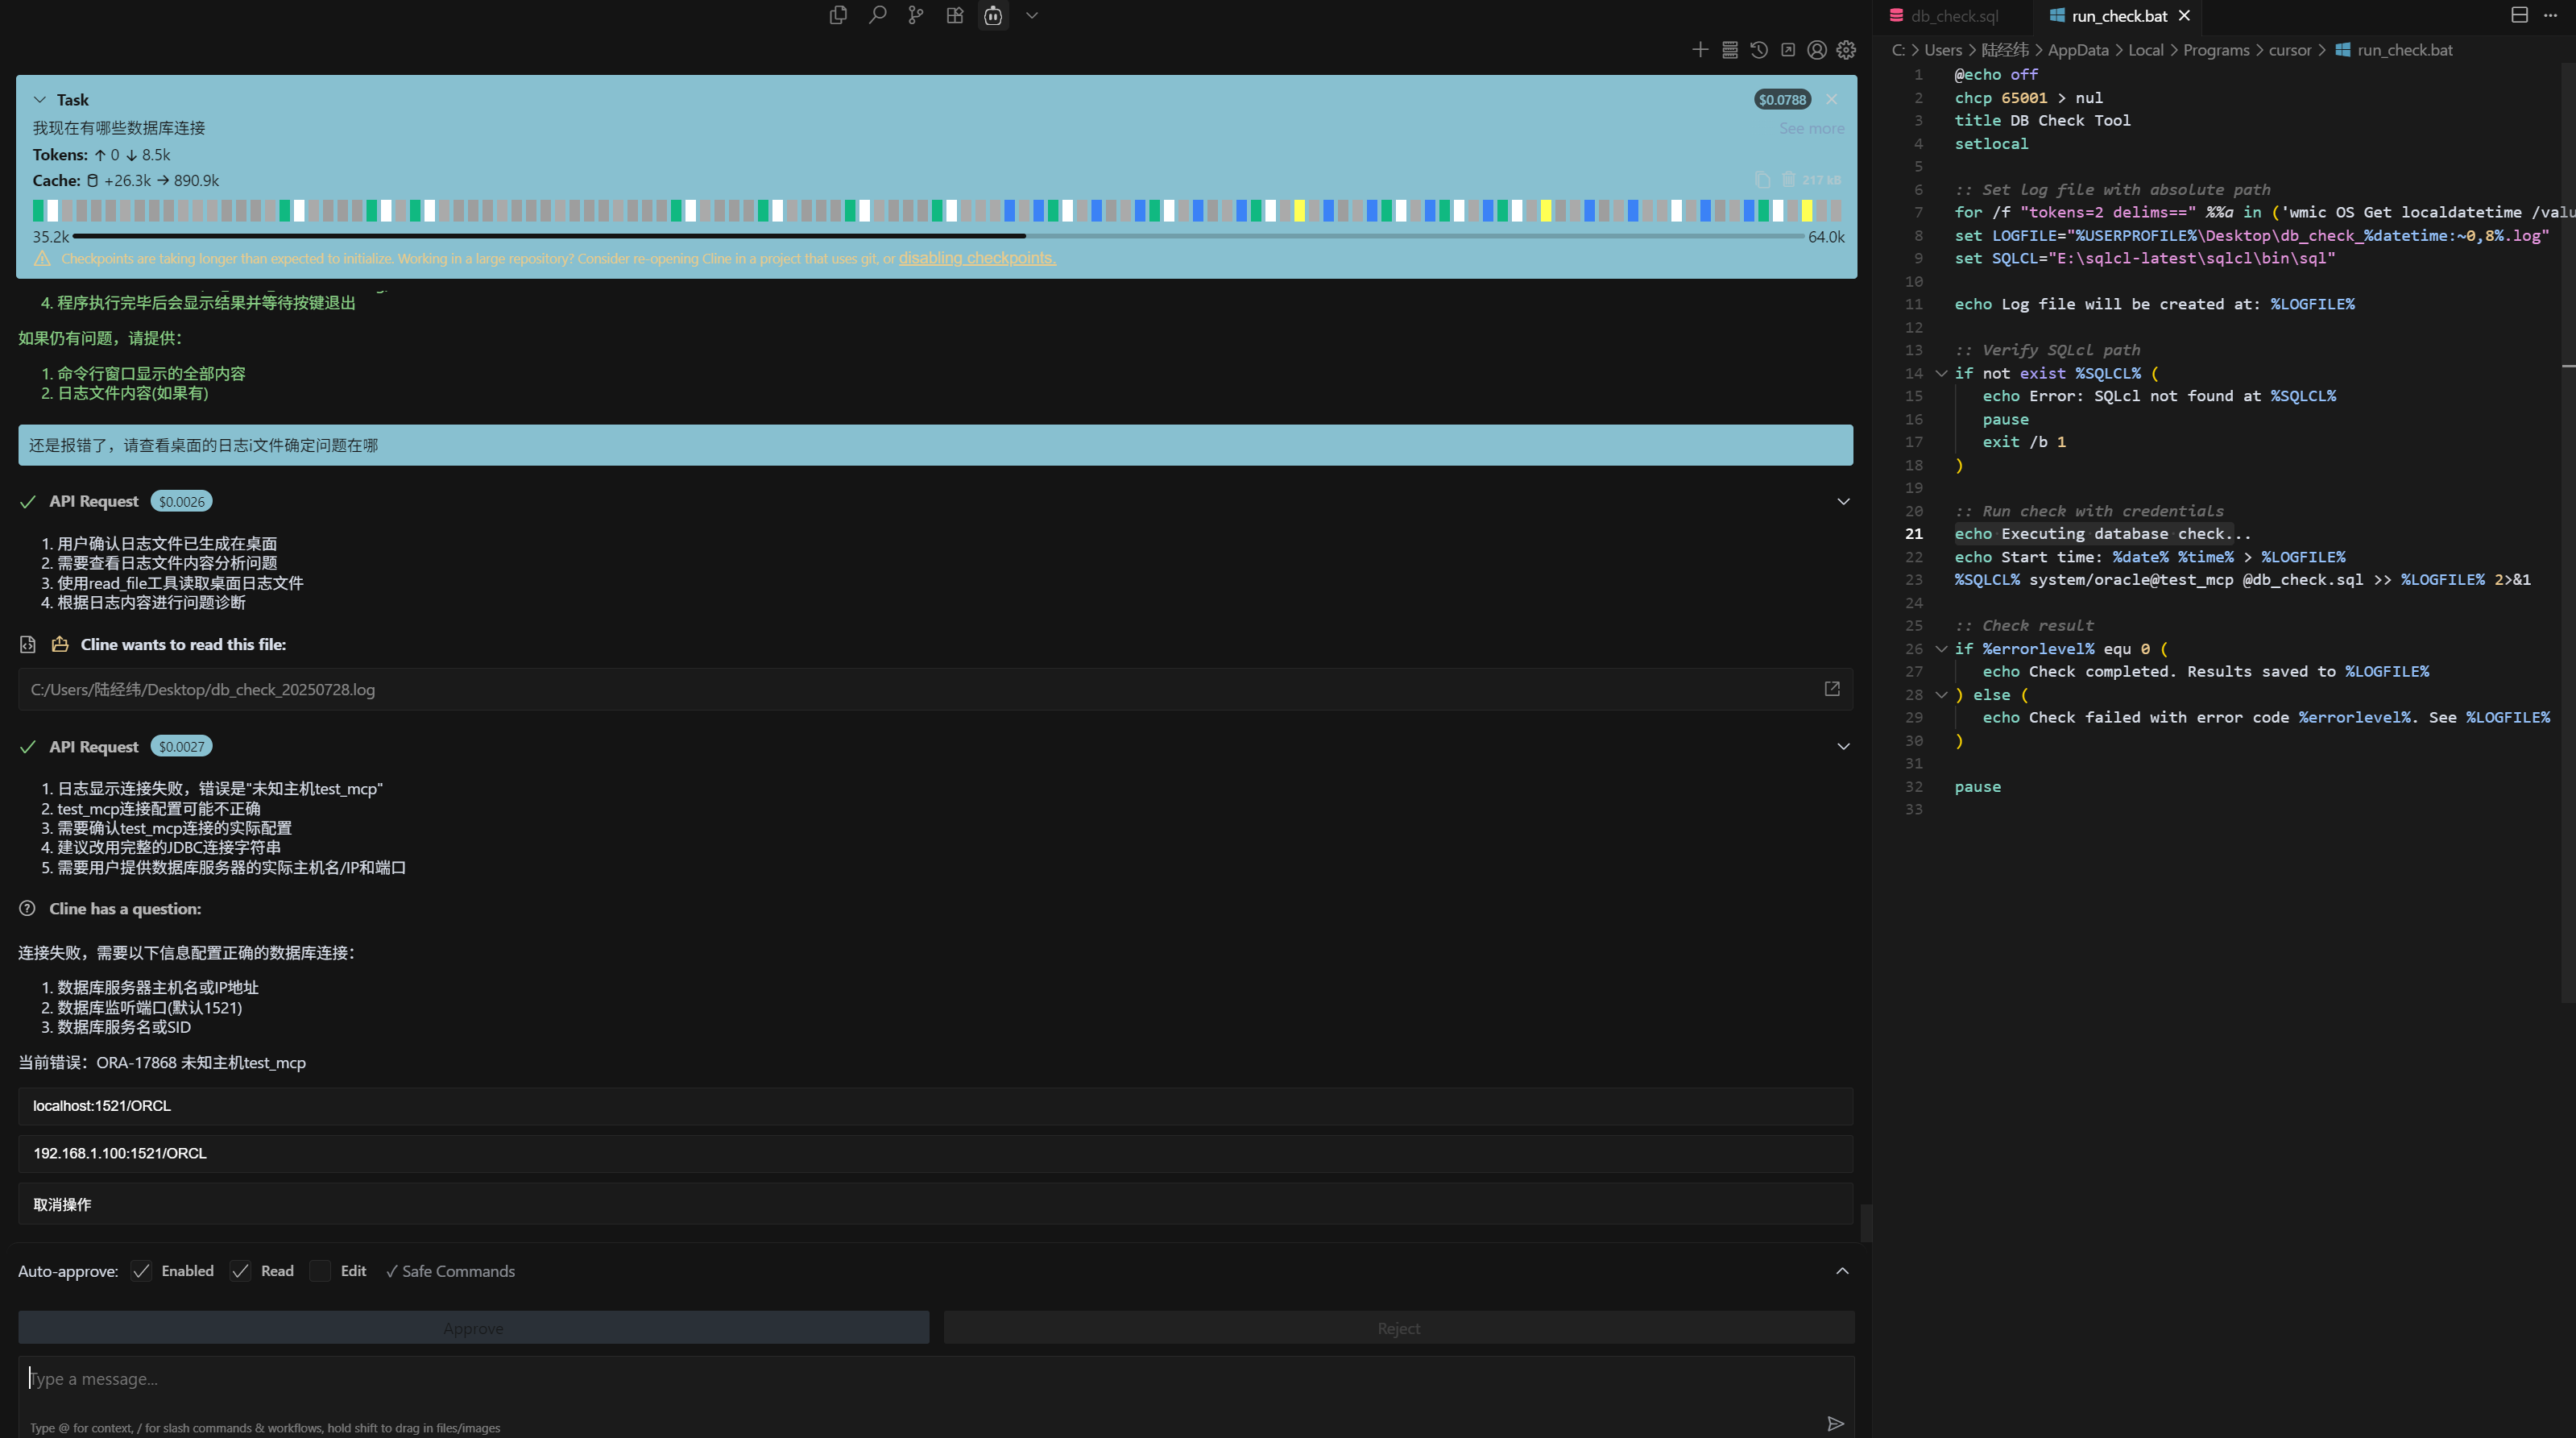Open Cline in editor popout icon
2576x1438 pixels.
pyautogui.click(x=1788, y=50)
